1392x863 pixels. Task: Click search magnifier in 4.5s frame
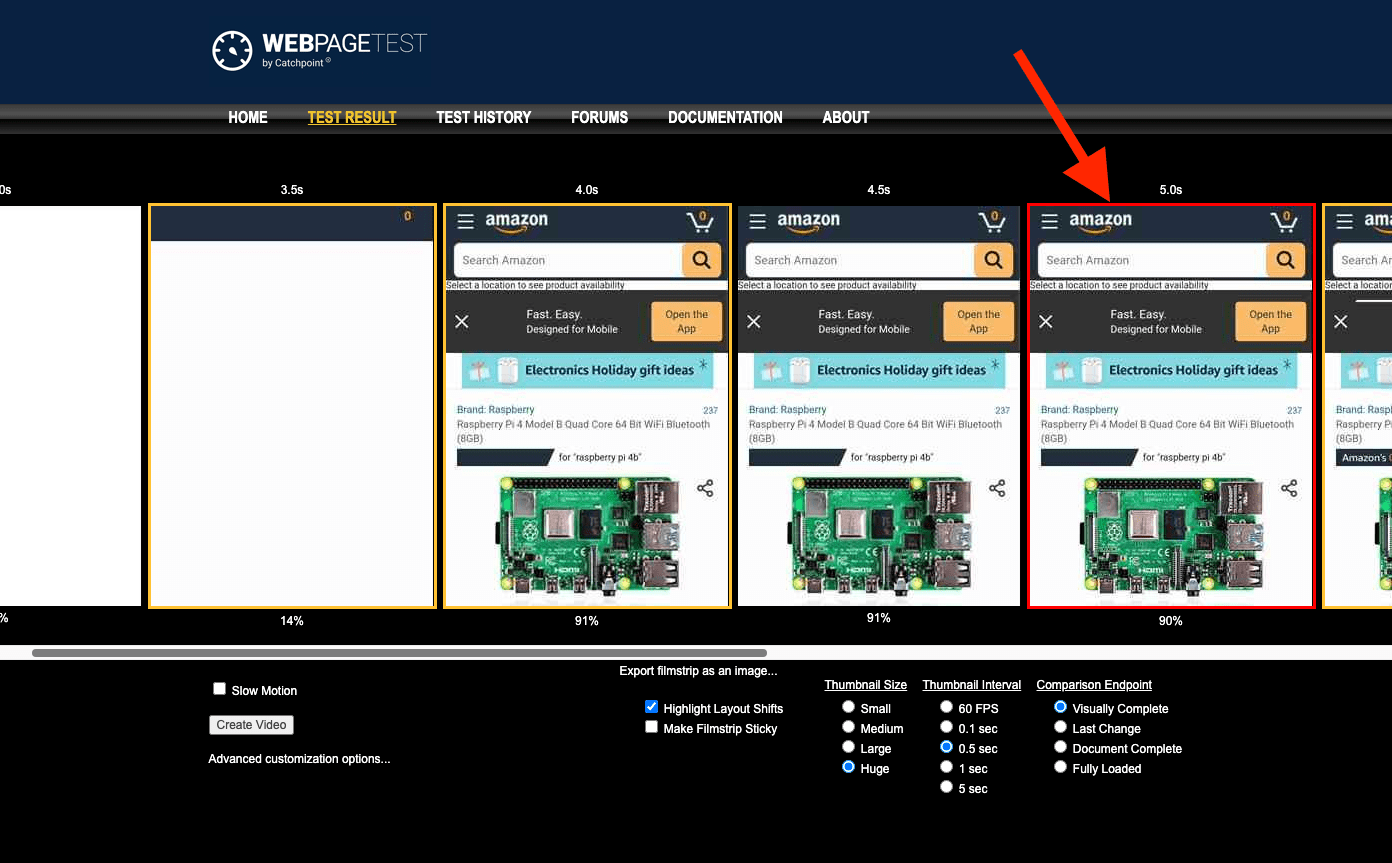(x=994, y=260)
